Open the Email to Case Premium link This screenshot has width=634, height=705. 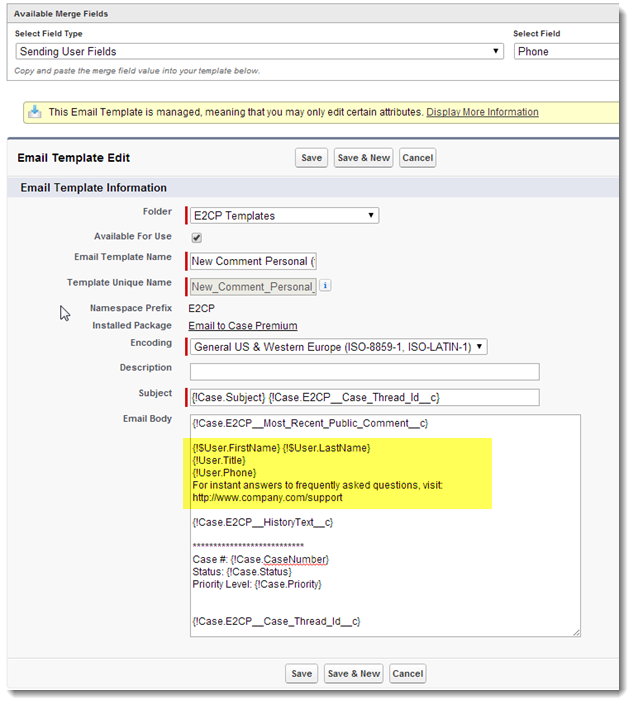click(x=243, y=326)
